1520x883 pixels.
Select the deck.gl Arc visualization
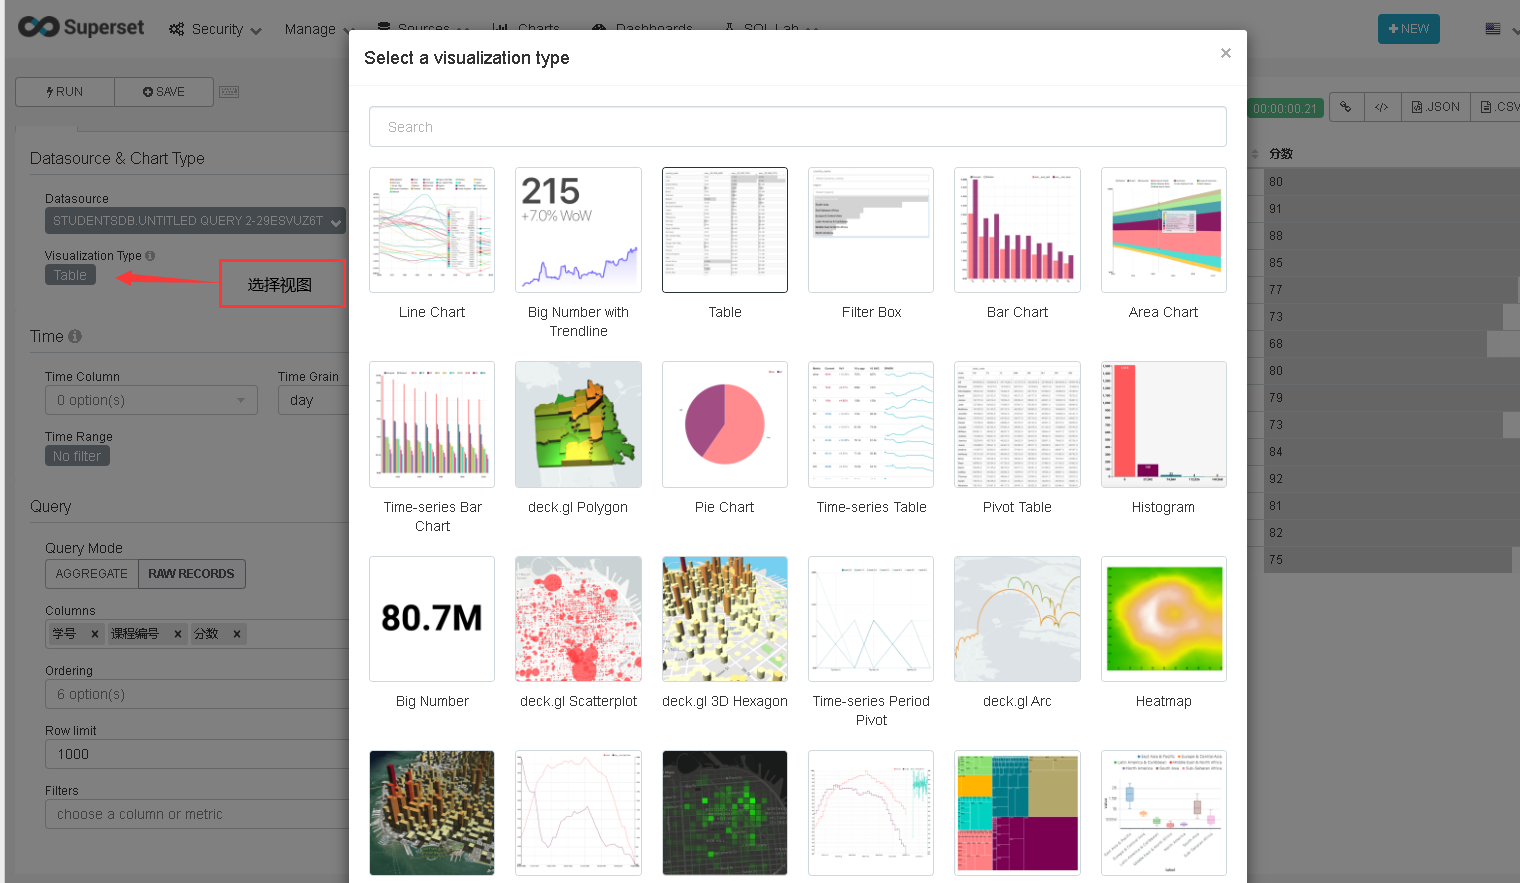click(x=1017, y=619)
